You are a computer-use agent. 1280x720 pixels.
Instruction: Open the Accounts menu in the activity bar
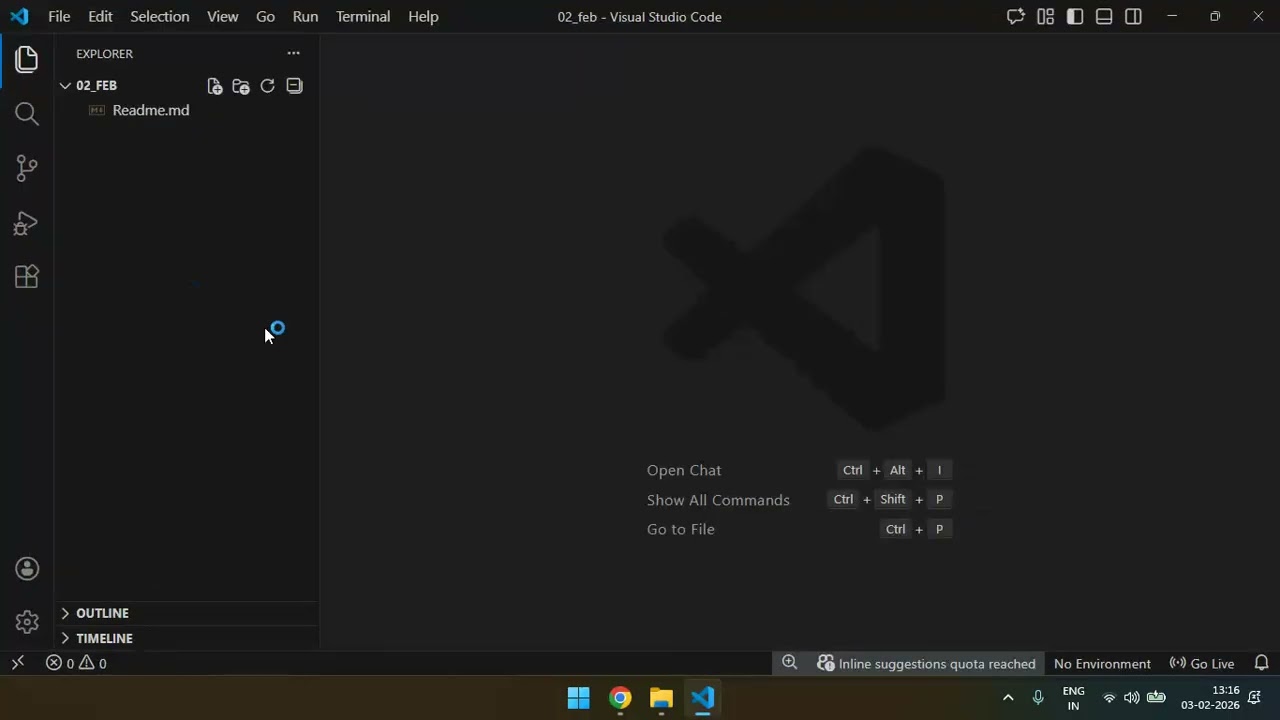click(27, 569)
